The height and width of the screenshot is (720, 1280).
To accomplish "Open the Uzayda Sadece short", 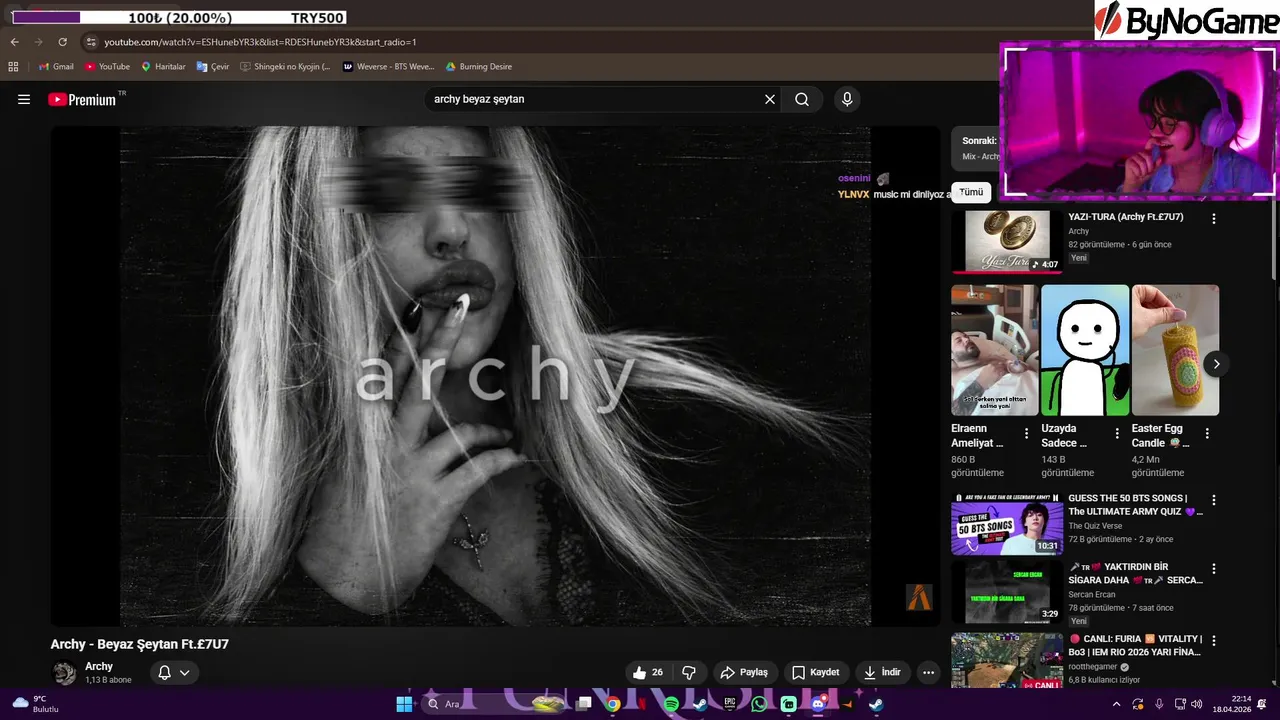I will tap(1085, 350).
